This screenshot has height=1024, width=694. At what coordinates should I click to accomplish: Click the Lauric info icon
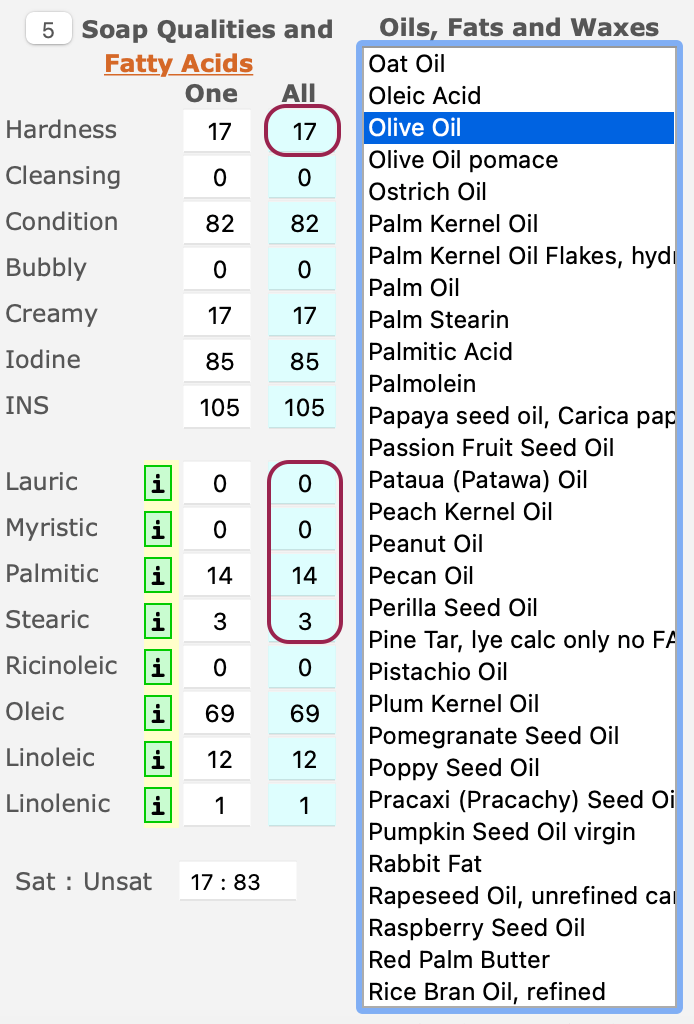click(x=158, y=483)
